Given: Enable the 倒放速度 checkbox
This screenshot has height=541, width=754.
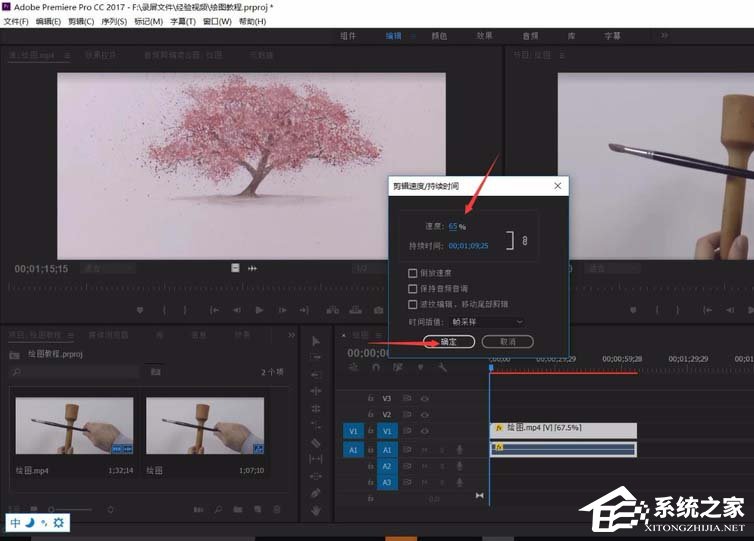Looking at the screenshot, I should pos(412,273).
